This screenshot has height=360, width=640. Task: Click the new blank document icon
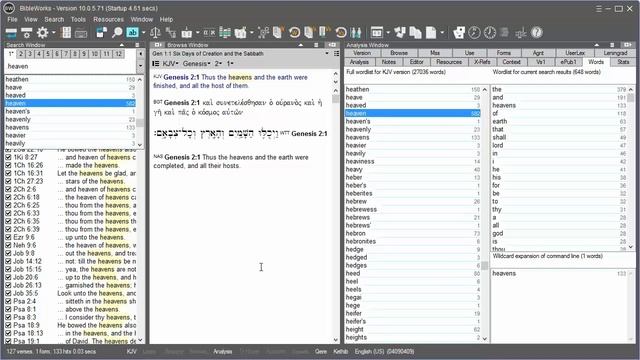coord(431,33)
